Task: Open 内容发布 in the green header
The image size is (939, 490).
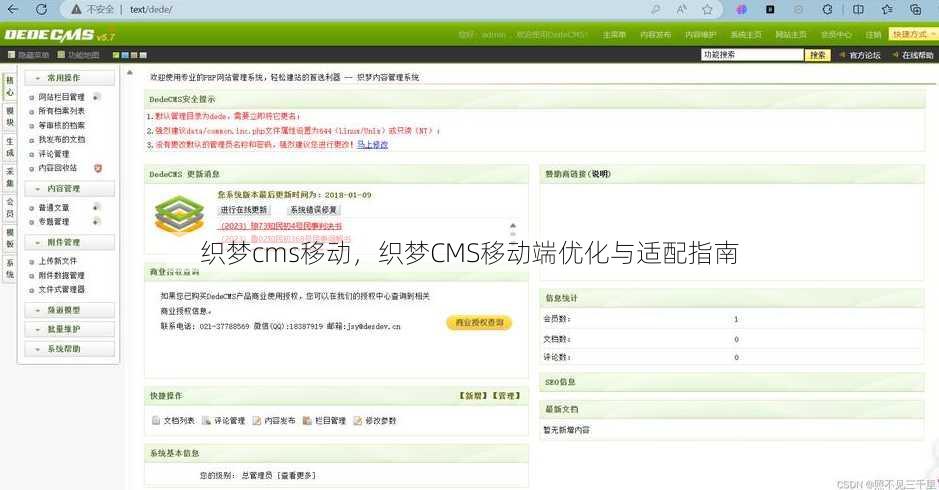Action: (655, 35)
